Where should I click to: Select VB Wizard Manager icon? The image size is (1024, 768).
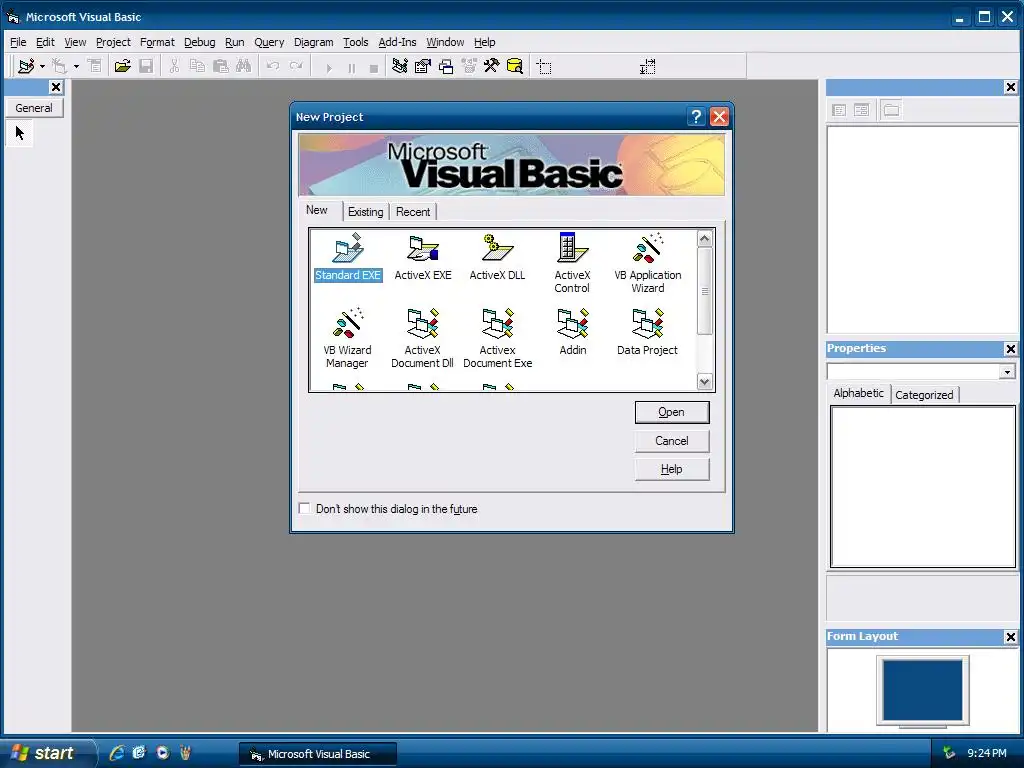[x=347, y=338]
